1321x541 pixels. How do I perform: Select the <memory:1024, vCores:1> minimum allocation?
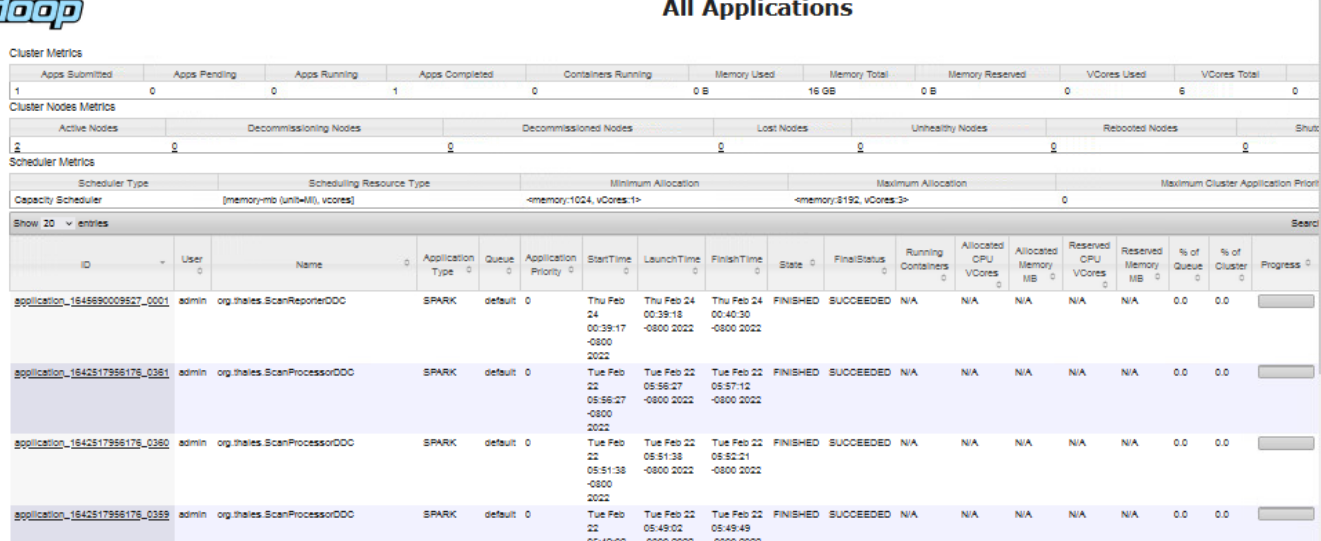point(584,200)
